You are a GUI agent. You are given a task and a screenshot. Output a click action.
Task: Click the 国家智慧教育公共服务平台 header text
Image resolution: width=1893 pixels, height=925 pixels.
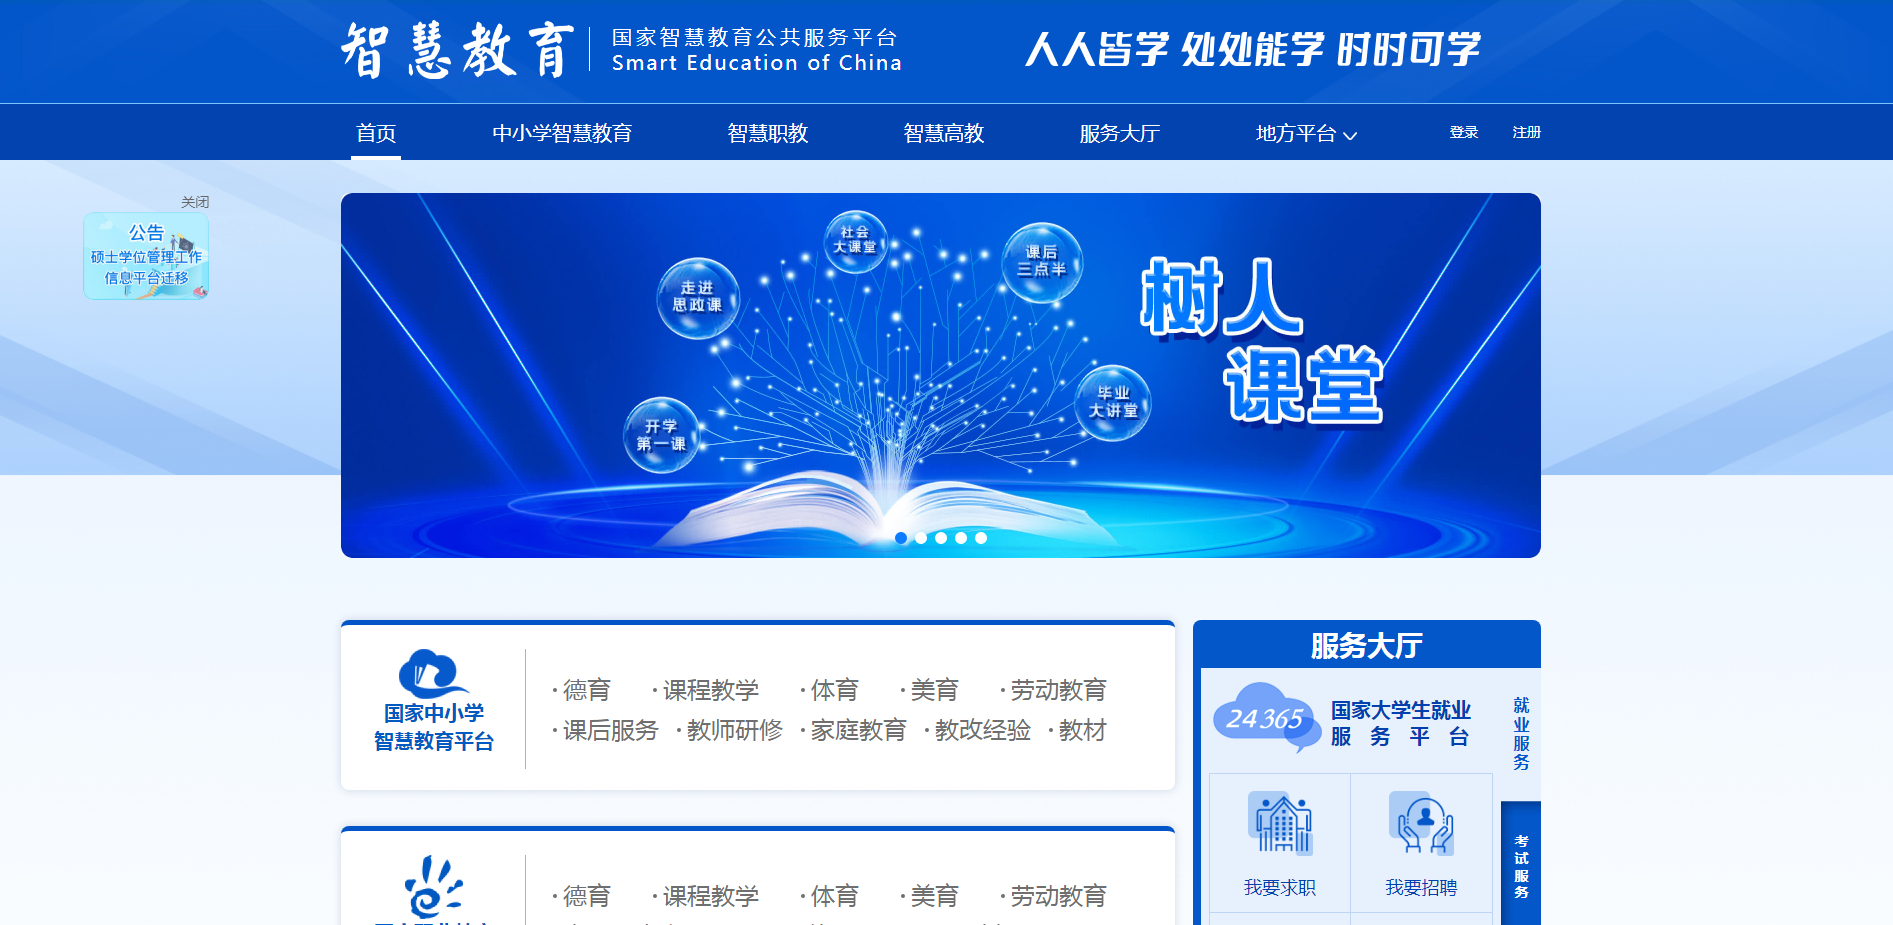(755, 38)
